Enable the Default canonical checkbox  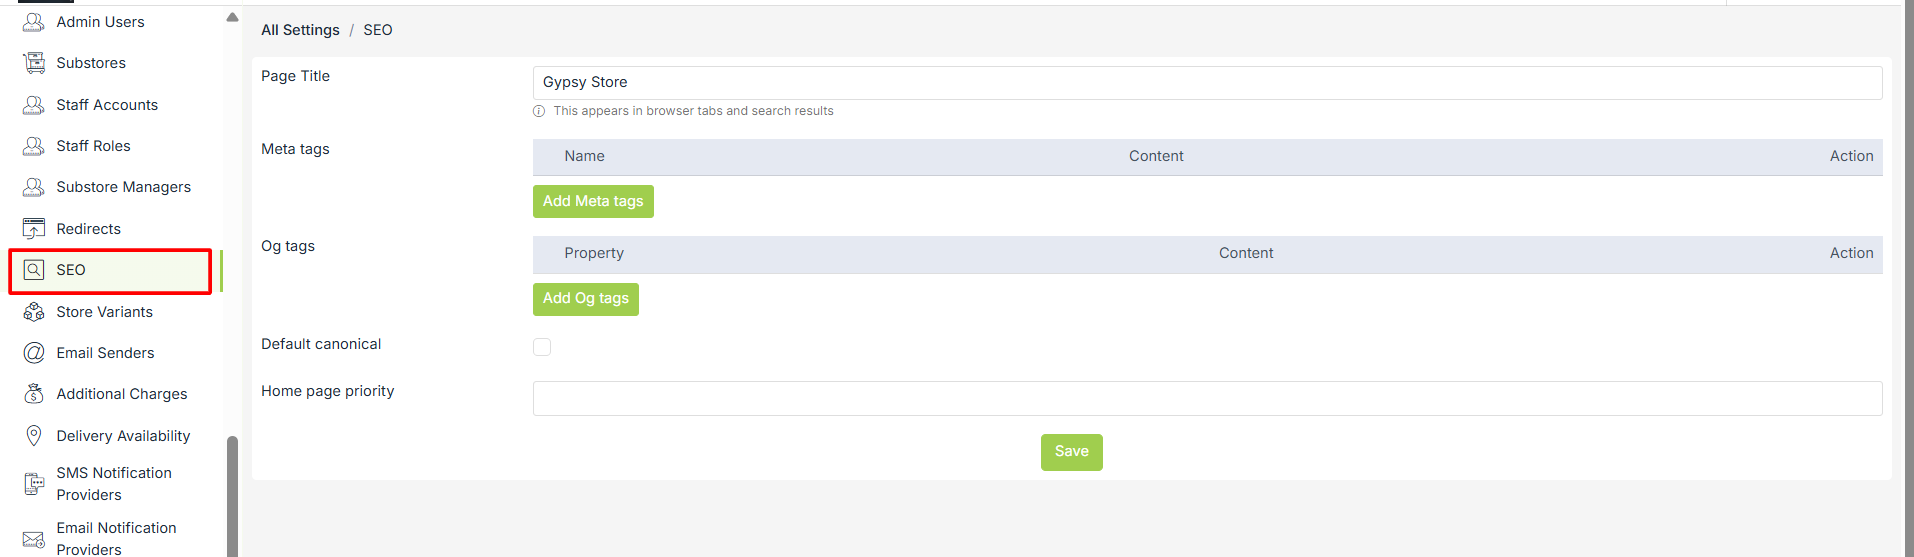(542, 347)
